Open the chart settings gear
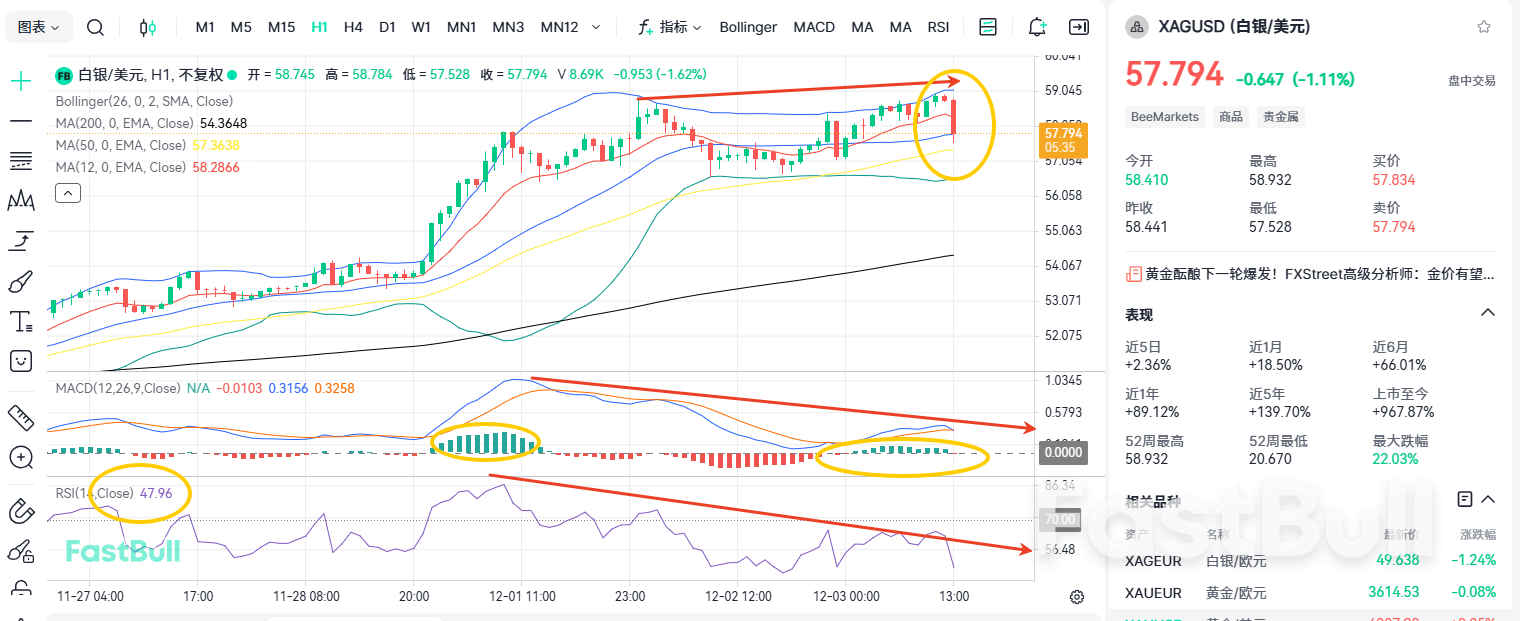Image resolution: width=1520 pixels, height=621 pixels. [x=1076, y=596]
